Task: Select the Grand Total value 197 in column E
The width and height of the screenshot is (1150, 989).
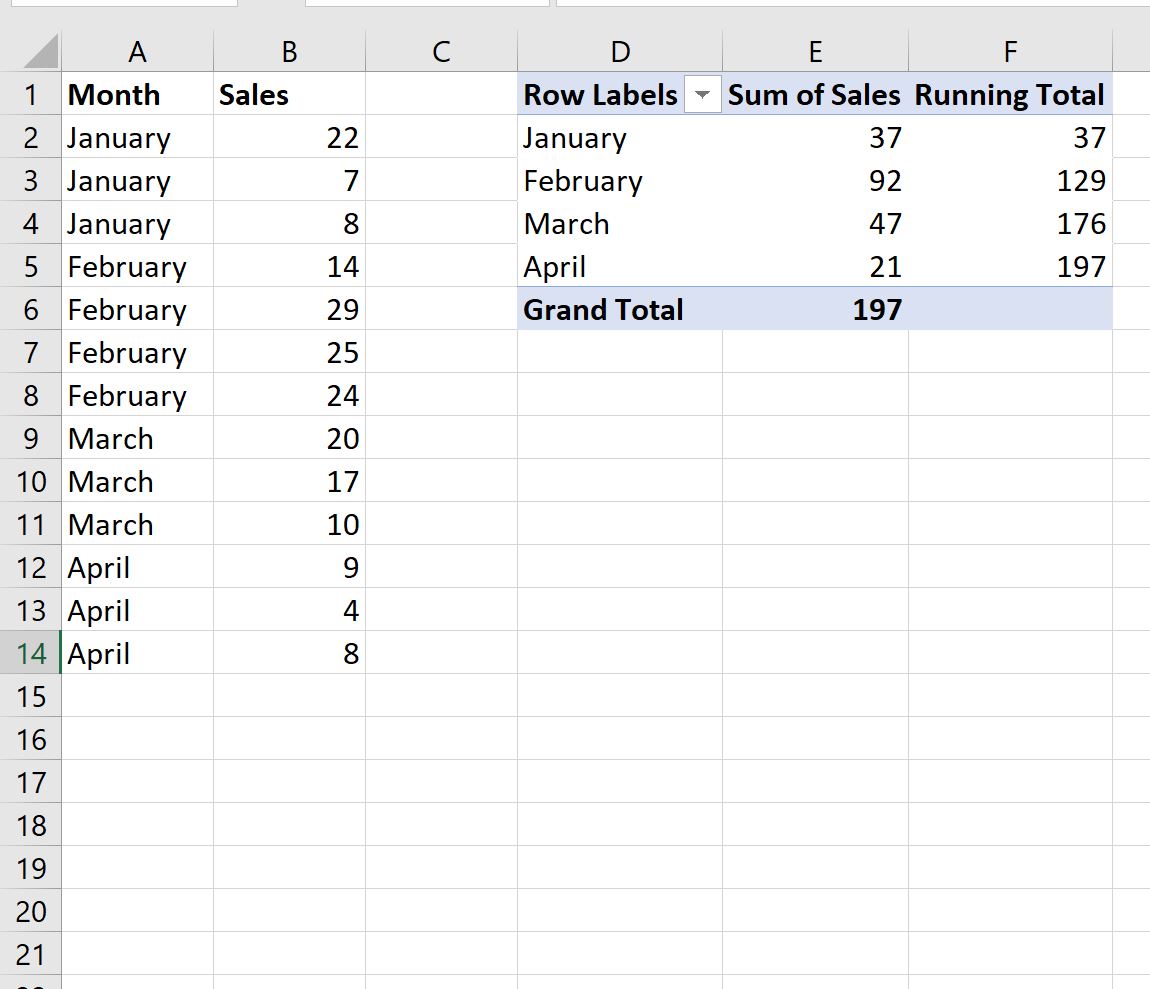Action: pyautogui.click(x=815, y=310)
